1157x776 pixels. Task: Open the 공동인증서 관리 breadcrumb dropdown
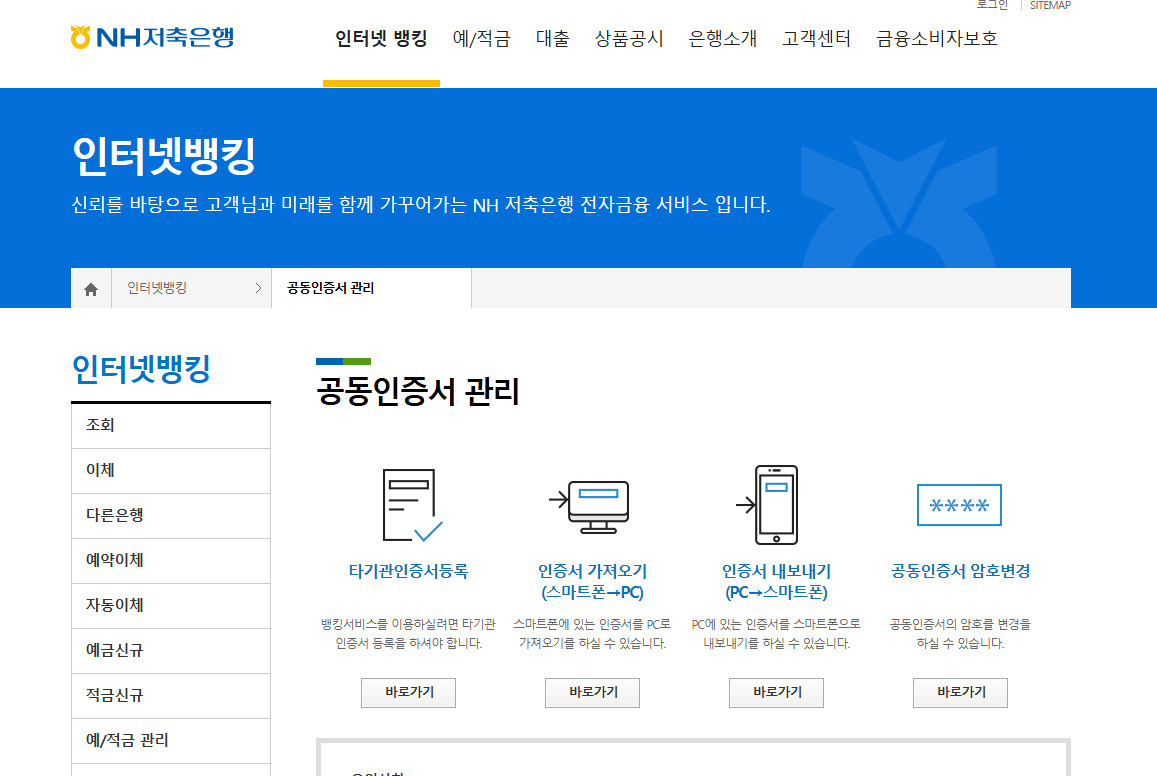[371, 288]
